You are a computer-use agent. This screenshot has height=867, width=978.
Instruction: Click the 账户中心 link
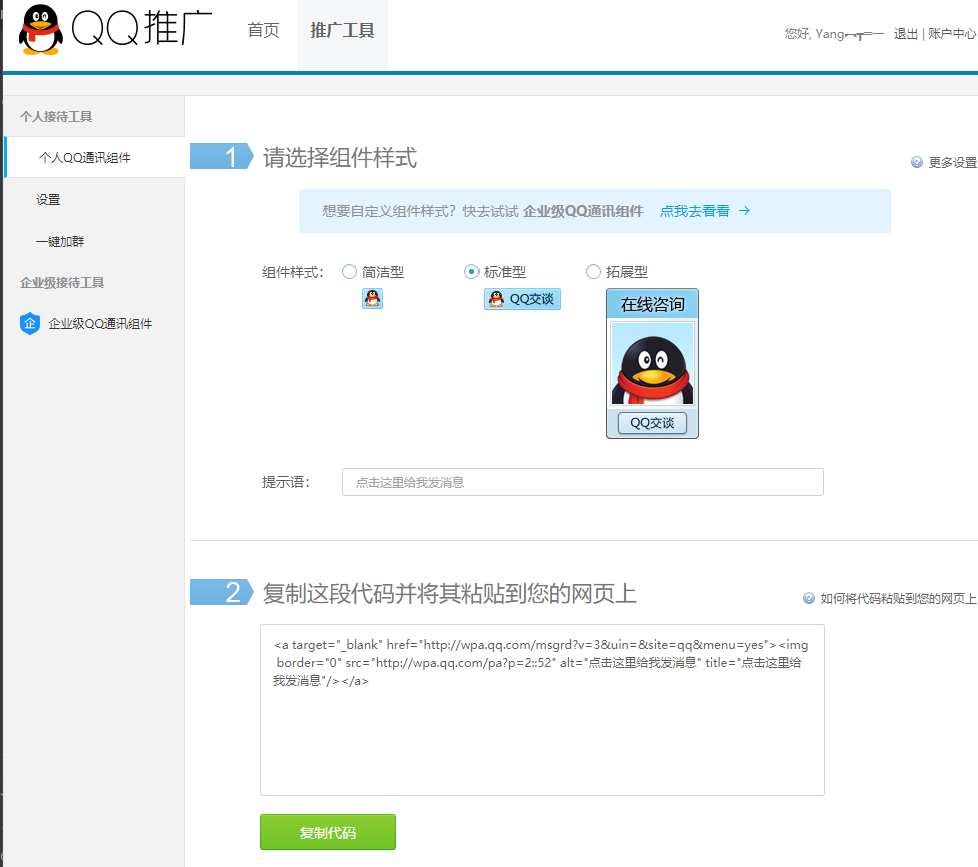pos(952,34)
